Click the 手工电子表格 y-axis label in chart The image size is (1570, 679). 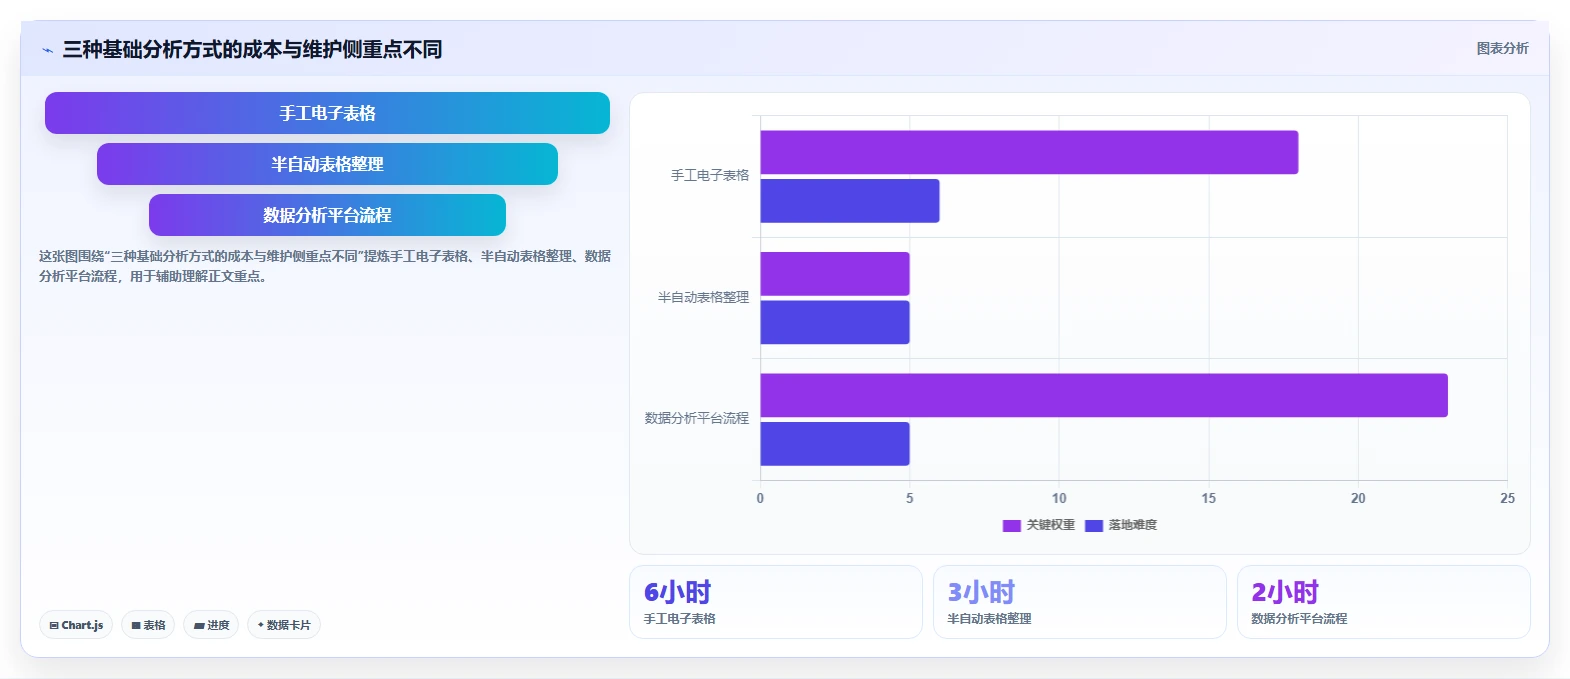tap(710, 175)
